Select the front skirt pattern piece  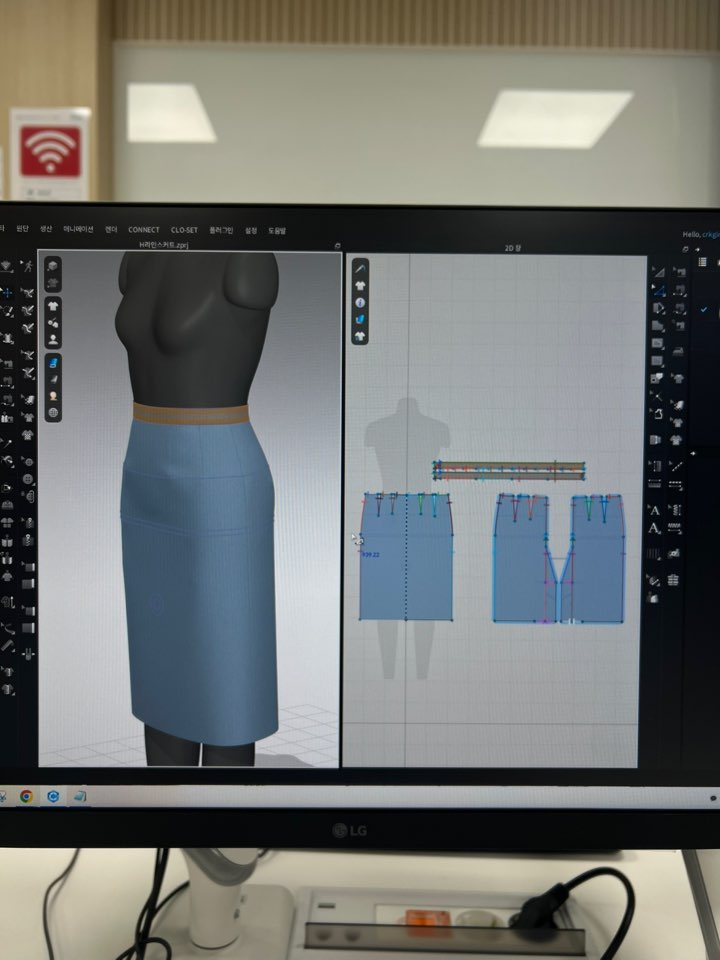tap(405, 560)
